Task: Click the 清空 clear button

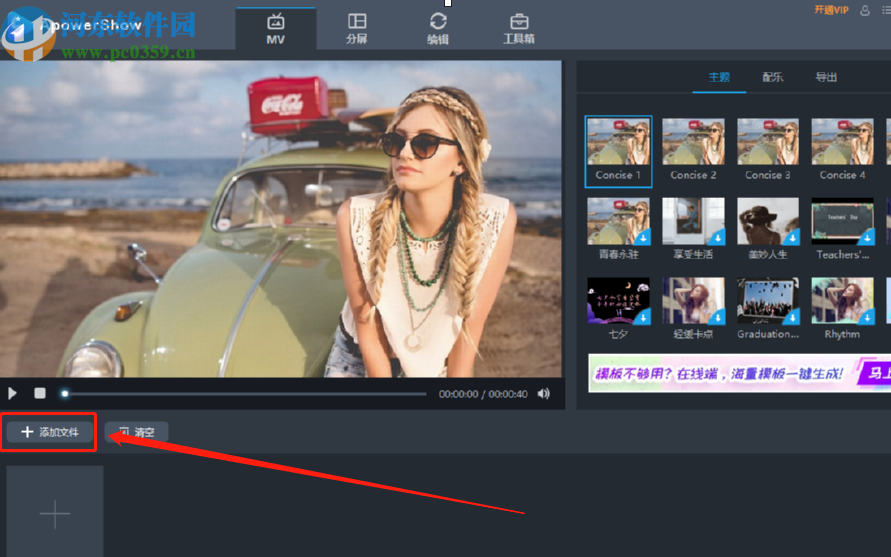Action: coord(137,432)
